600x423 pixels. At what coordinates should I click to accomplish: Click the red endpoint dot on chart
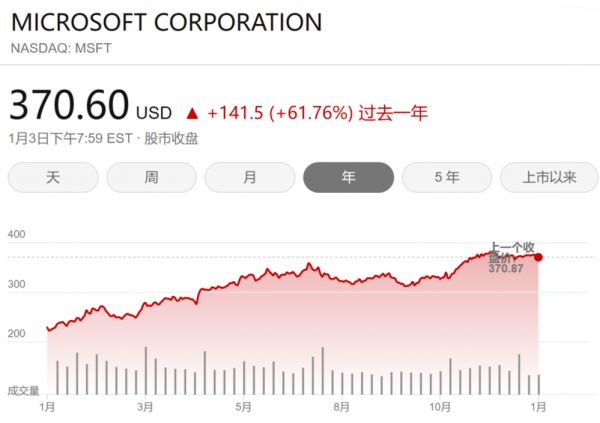(x=538, y=257)
